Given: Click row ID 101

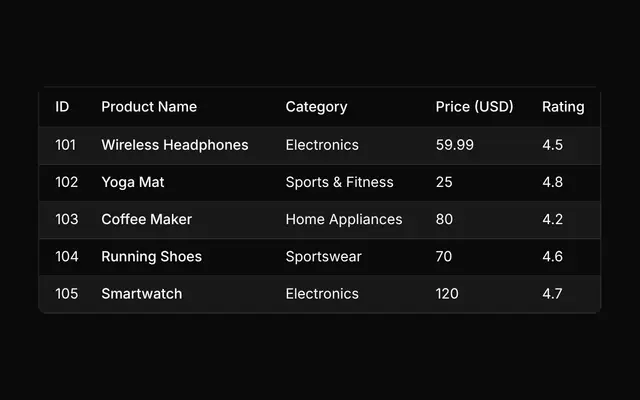Looking at the screenshot, I should coord(66,145).
